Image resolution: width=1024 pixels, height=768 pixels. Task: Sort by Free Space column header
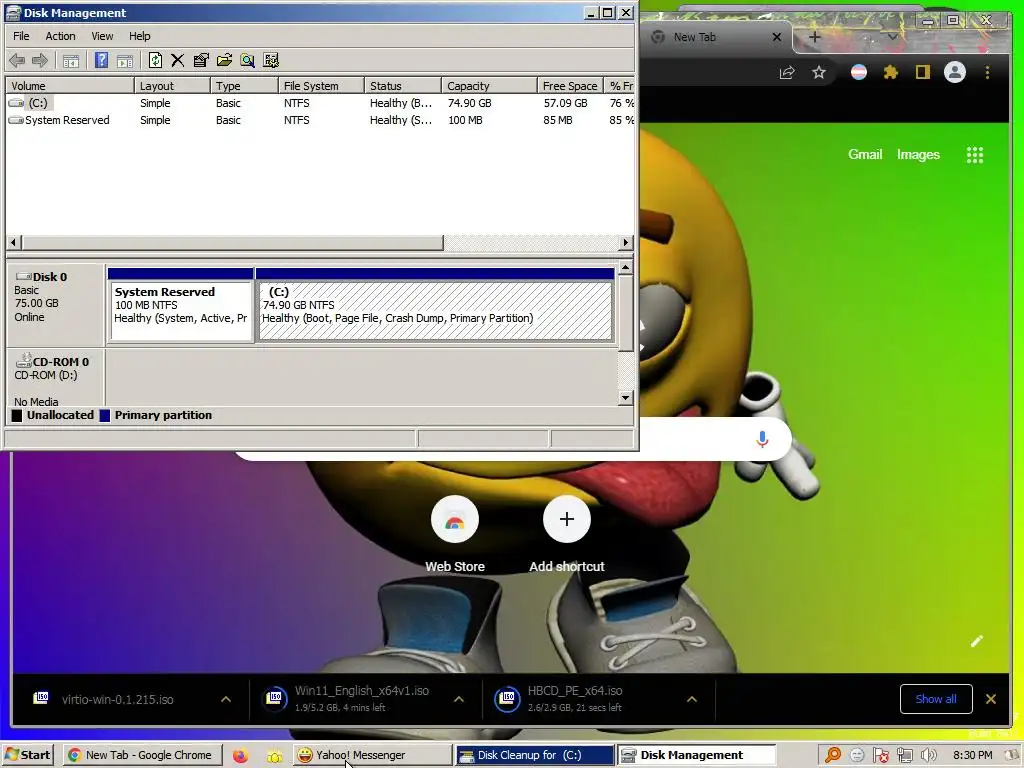click(569, 86)
